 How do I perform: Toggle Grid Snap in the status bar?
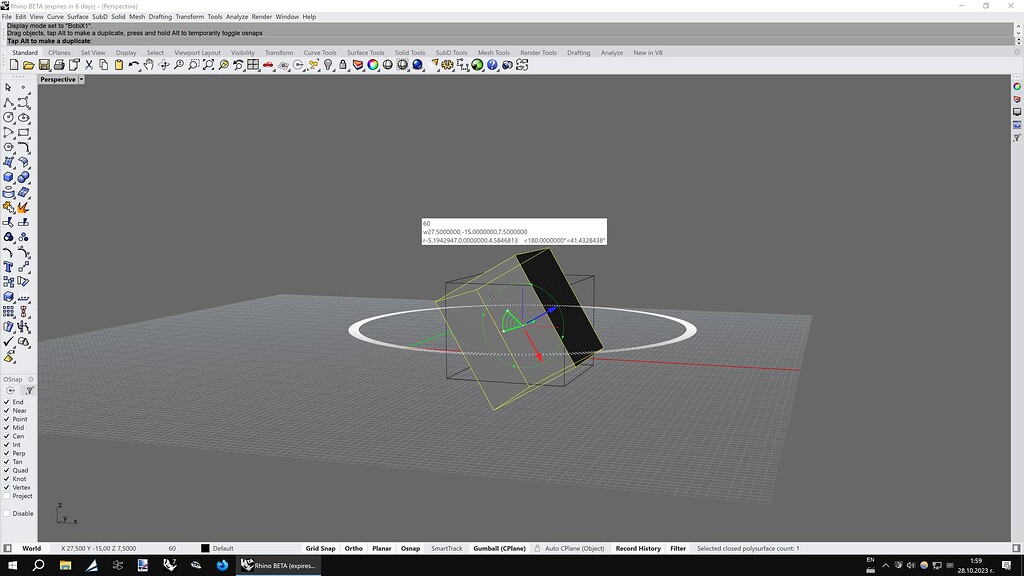(322, 548)
